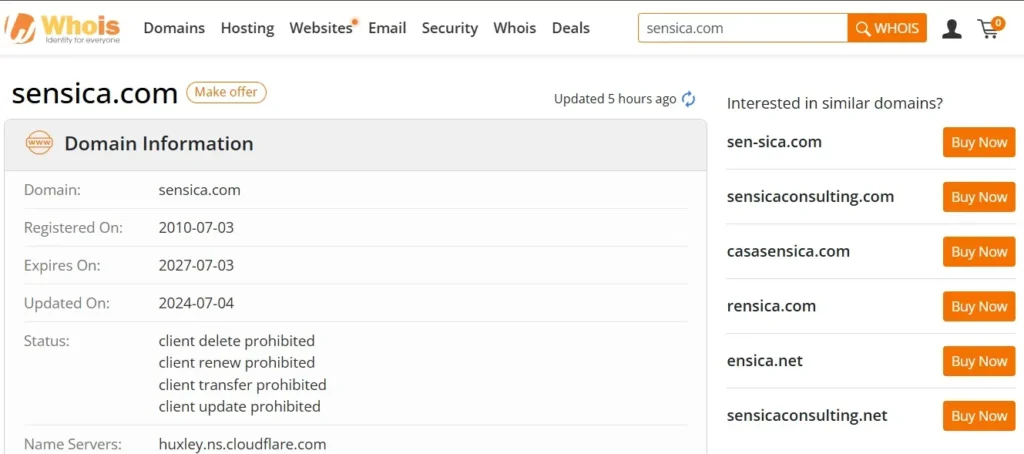This screenshot has width=1024, height=454.
Task: Select the sensicaconsulting.net domain name
Action: (807, 415)
